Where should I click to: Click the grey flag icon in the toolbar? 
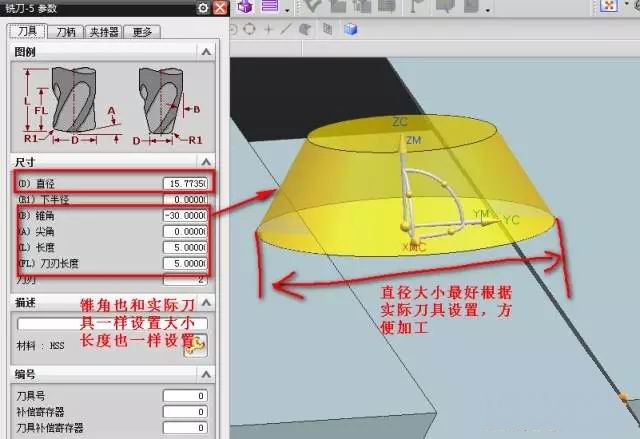pyautogui.click(x=414, y=6)
